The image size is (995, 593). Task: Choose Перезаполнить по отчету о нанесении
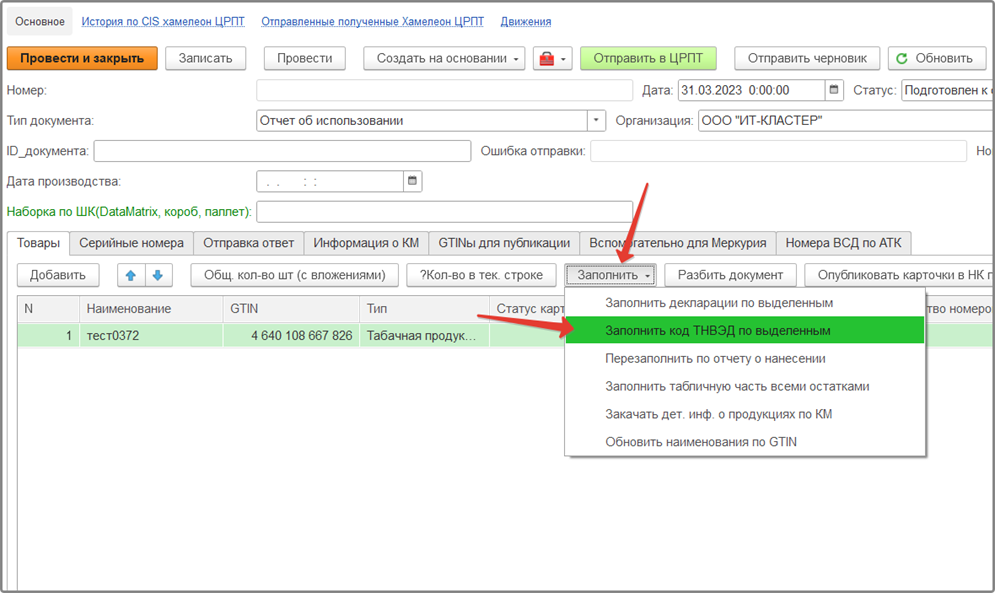click(744, 358)
